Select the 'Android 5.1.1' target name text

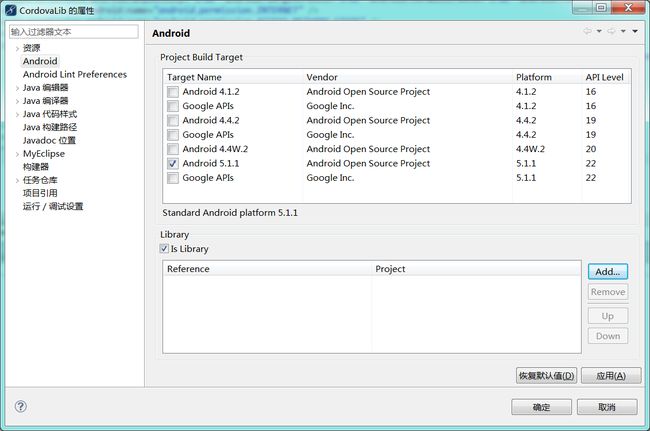click(211, 163)
